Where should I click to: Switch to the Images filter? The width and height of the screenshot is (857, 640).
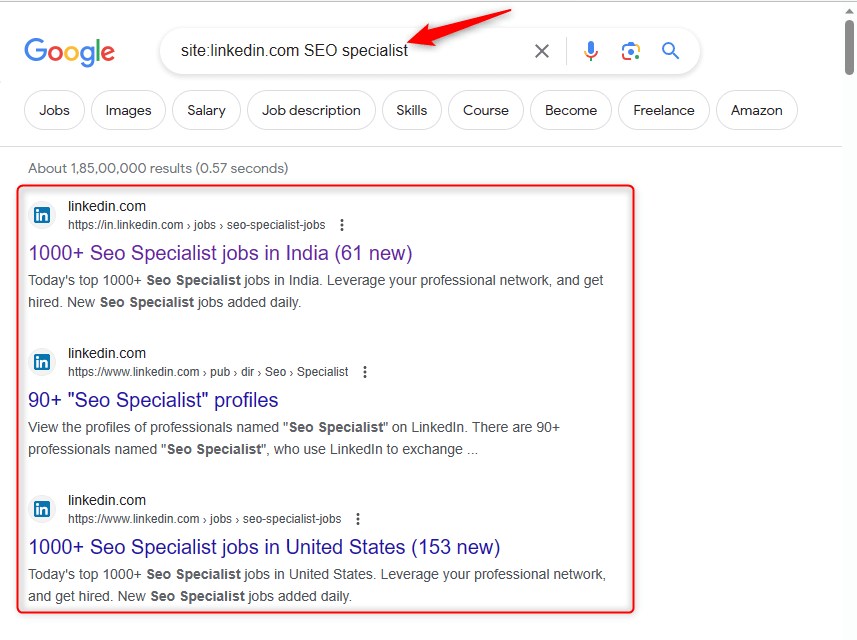(128, 110)
